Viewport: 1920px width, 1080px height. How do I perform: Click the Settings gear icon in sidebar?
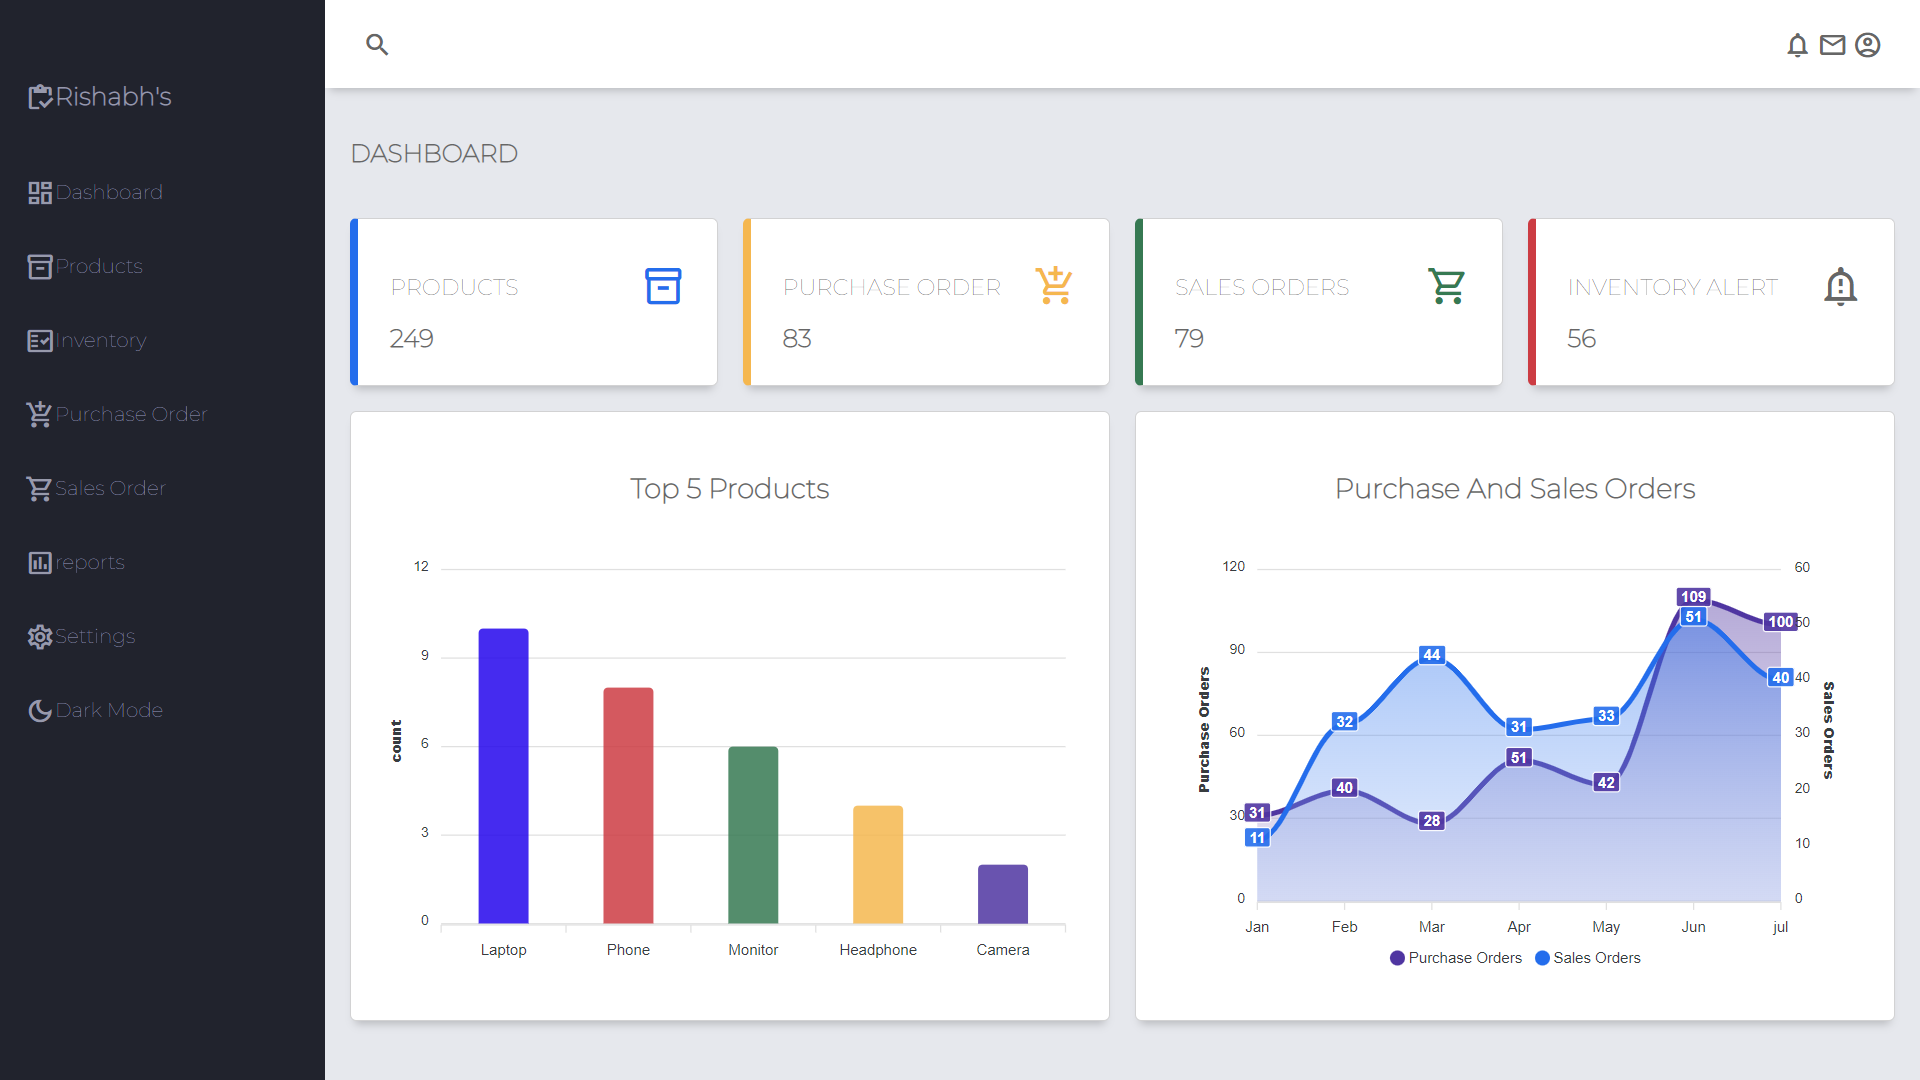click(x=40, y=637)
